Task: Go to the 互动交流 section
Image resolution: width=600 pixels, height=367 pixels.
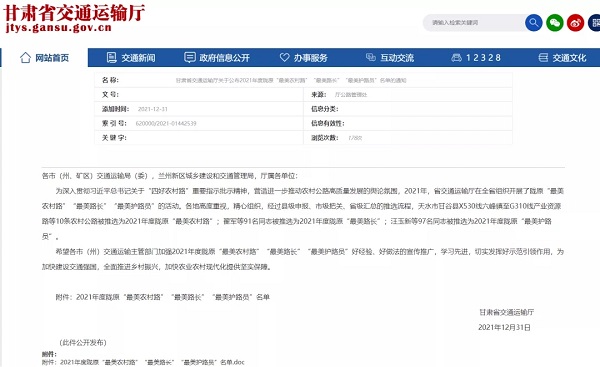Action: point(390,58)
